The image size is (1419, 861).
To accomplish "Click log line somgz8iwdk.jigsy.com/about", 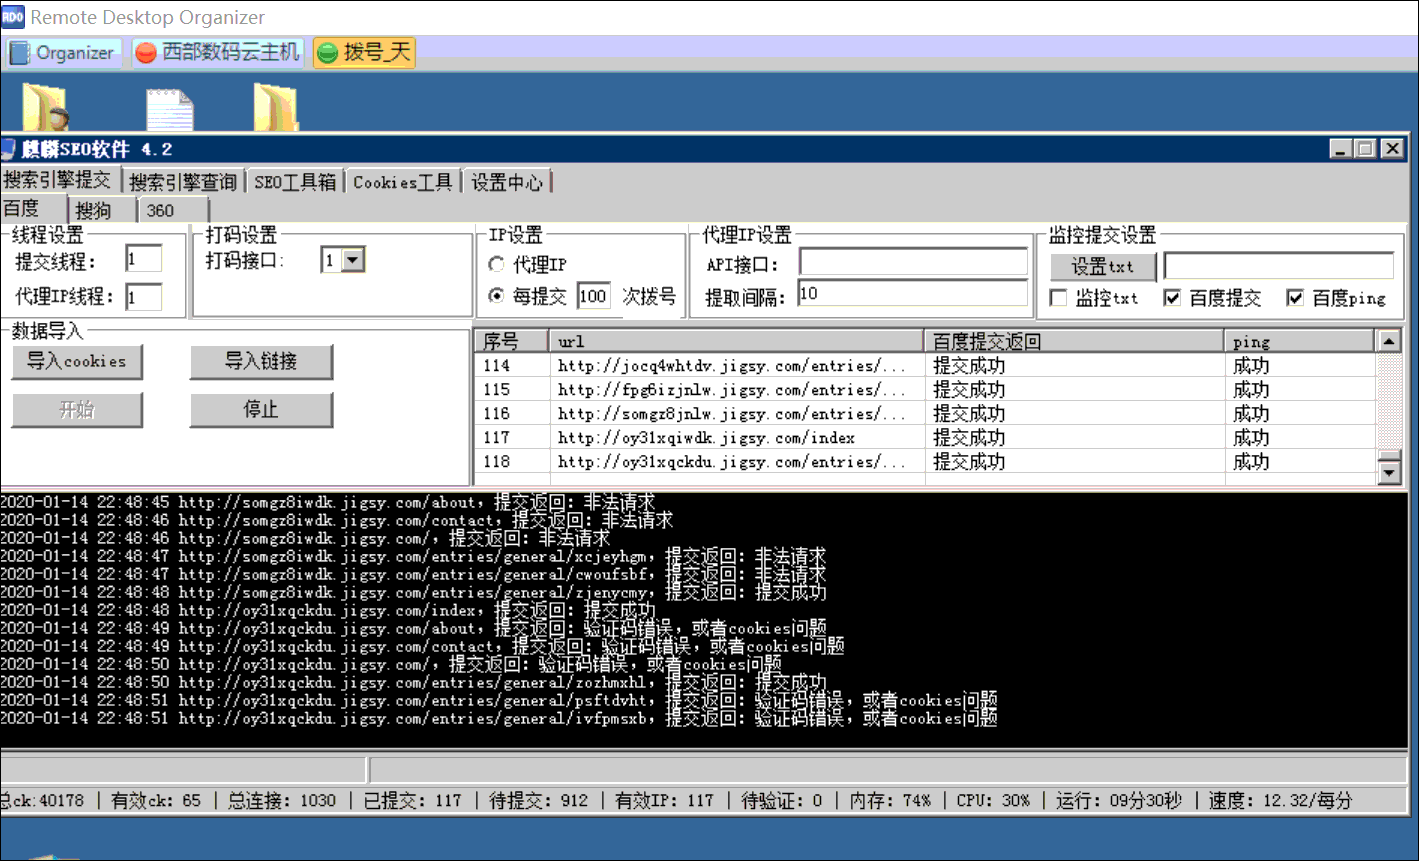I will (328, 502).
